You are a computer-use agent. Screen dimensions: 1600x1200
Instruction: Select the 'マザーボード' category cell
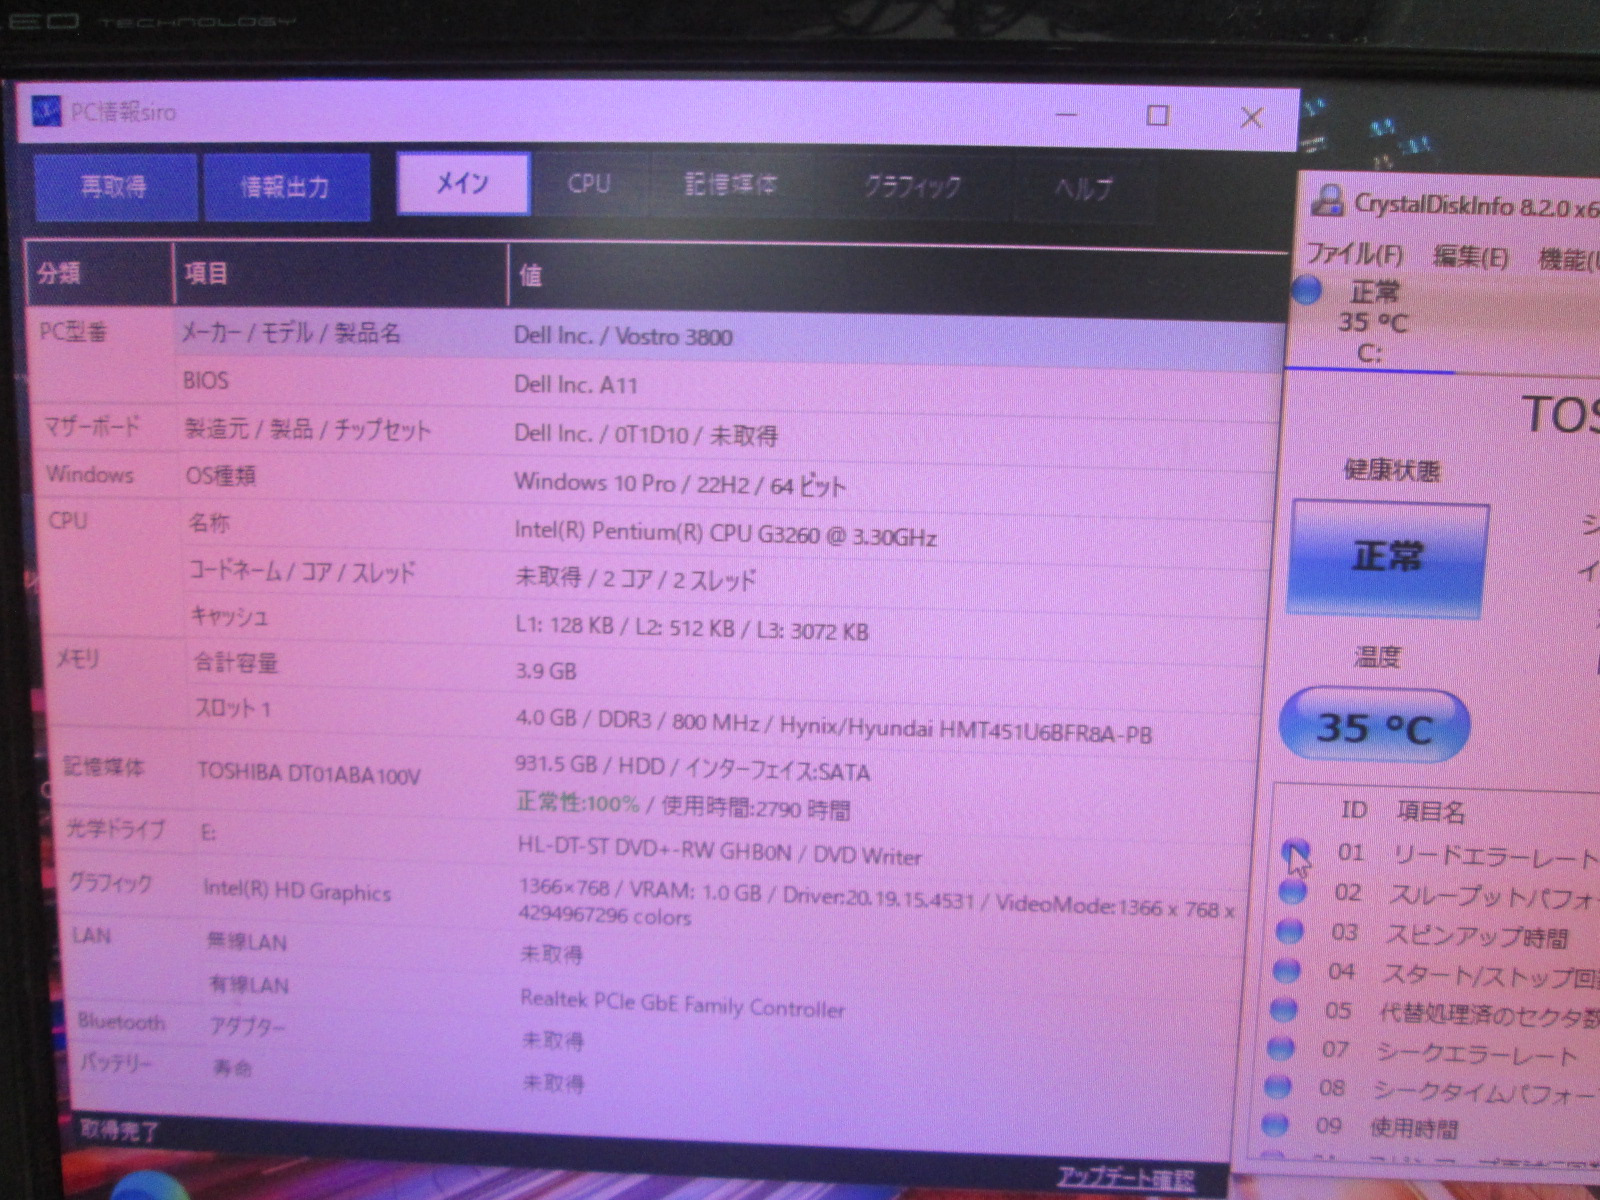(x=91, y=427)
